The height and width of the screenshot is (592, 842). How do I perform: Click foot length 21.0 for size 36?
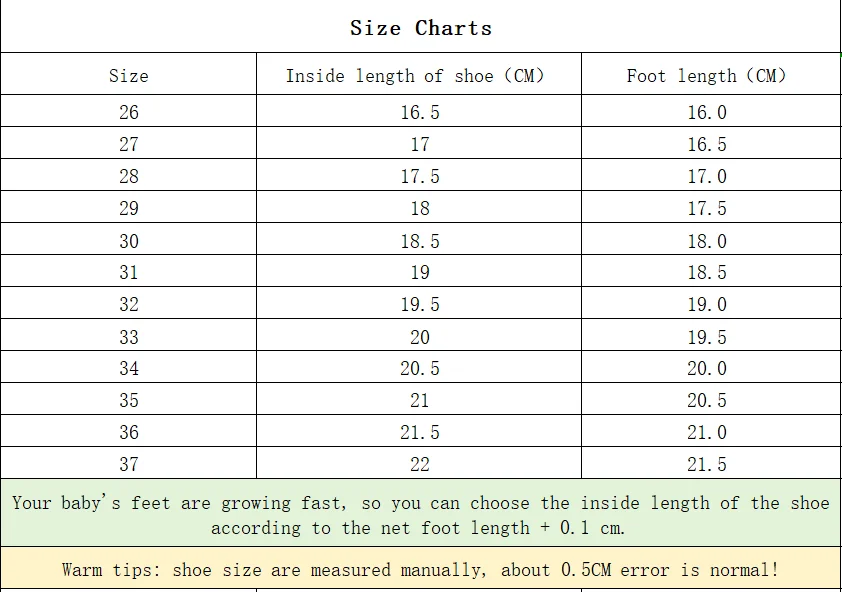707,432
